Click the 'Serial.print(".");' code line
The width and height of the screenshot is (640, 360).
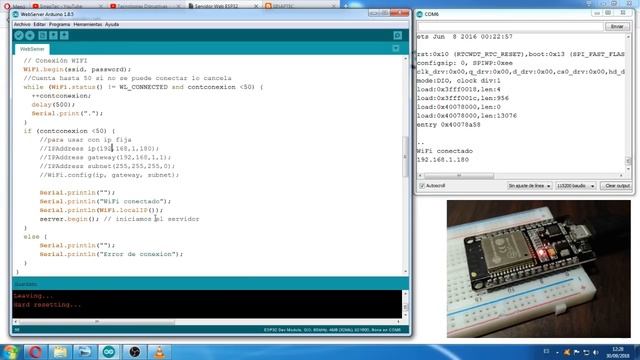(67, 113)
